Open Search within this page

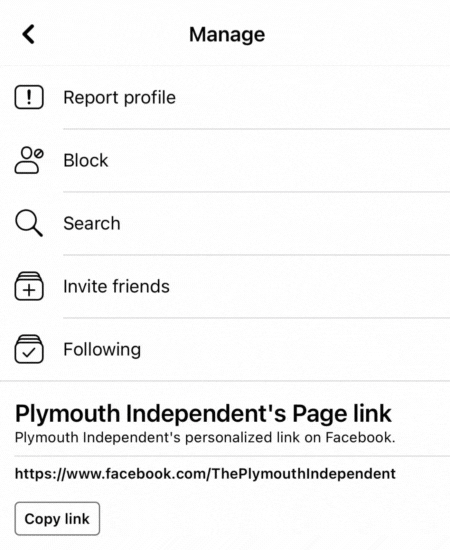225,223
